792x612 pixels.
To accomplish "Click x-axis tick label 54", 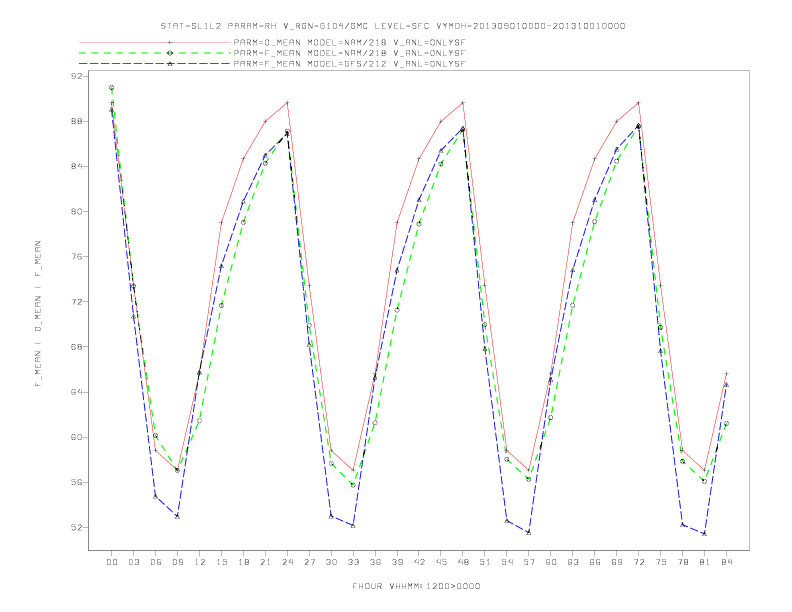I will point(507,562).
